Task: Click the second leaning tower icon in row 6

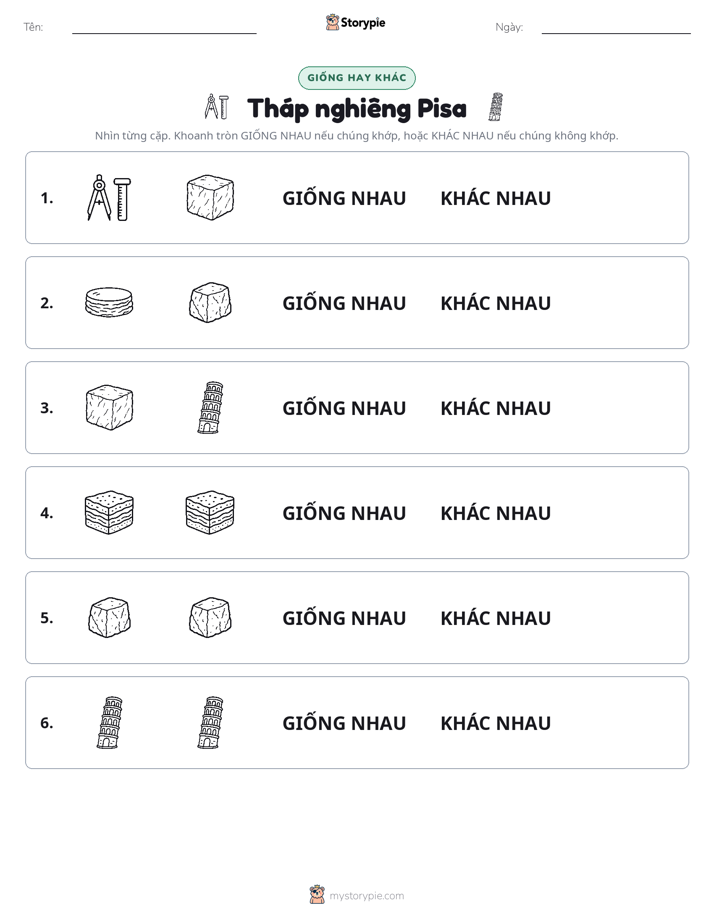Action: pyautogui.click(x=210, y=722)
